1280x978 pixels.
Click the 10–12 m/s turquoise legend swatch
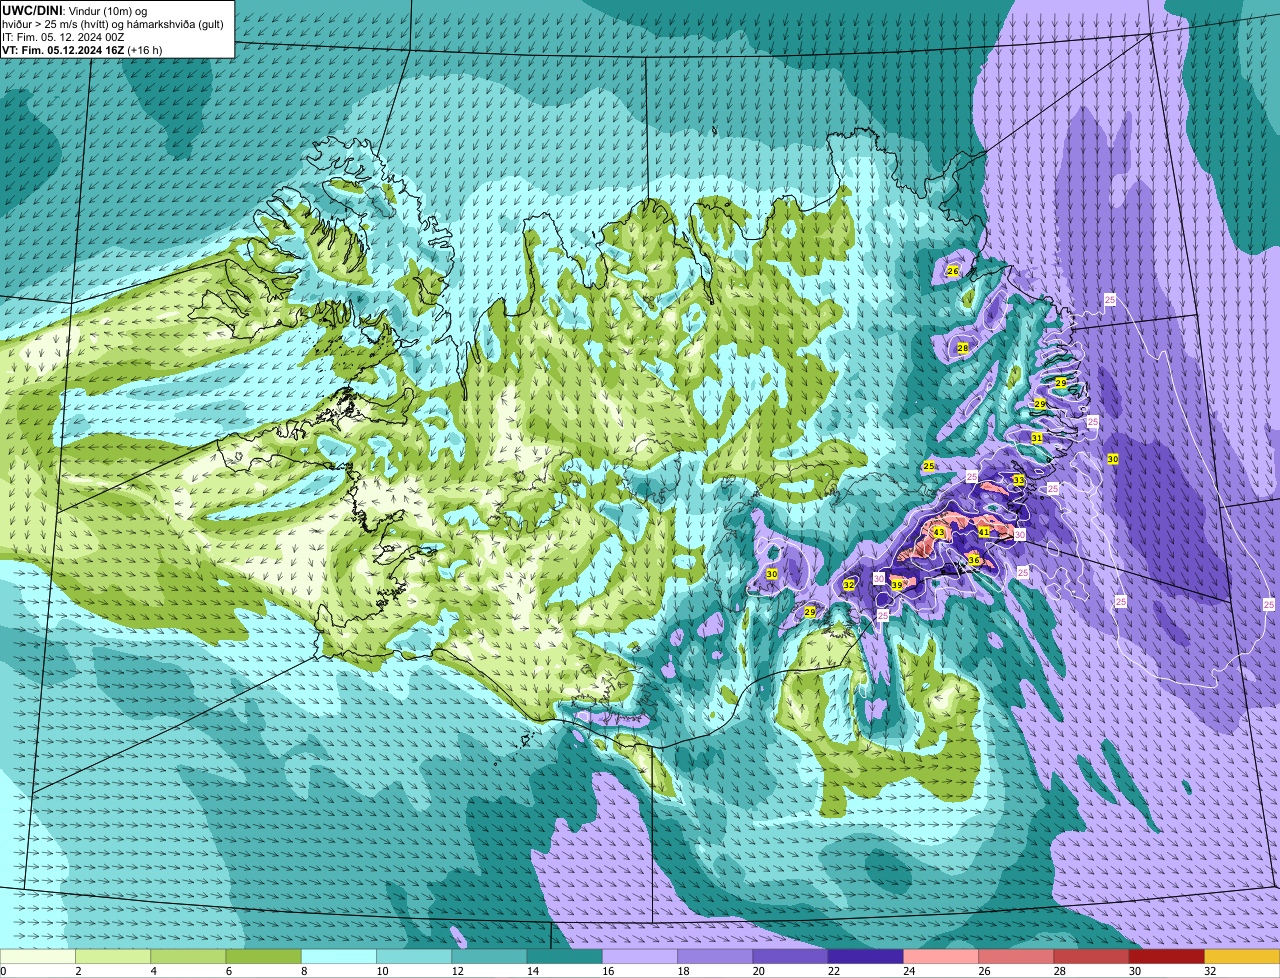(x=414, y=957)
